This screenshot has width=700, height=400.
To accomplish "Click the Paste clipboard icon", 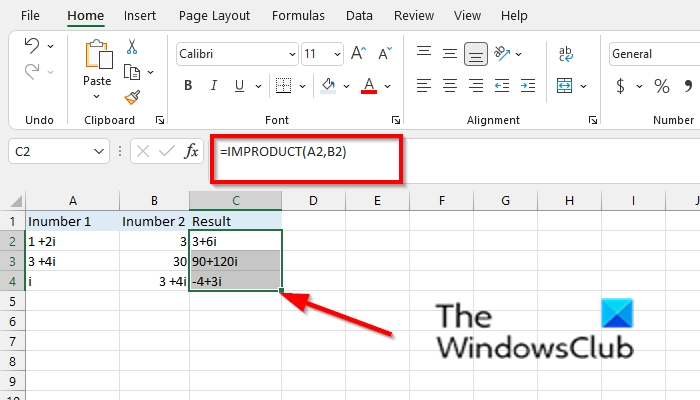I will (99, 54).
